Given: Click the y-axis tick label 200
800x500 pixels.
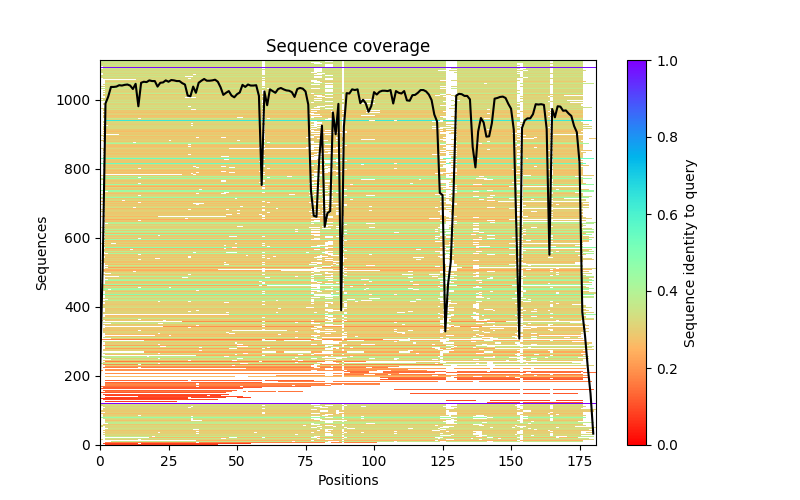Looking at the screenshot, I should (80, 376).
